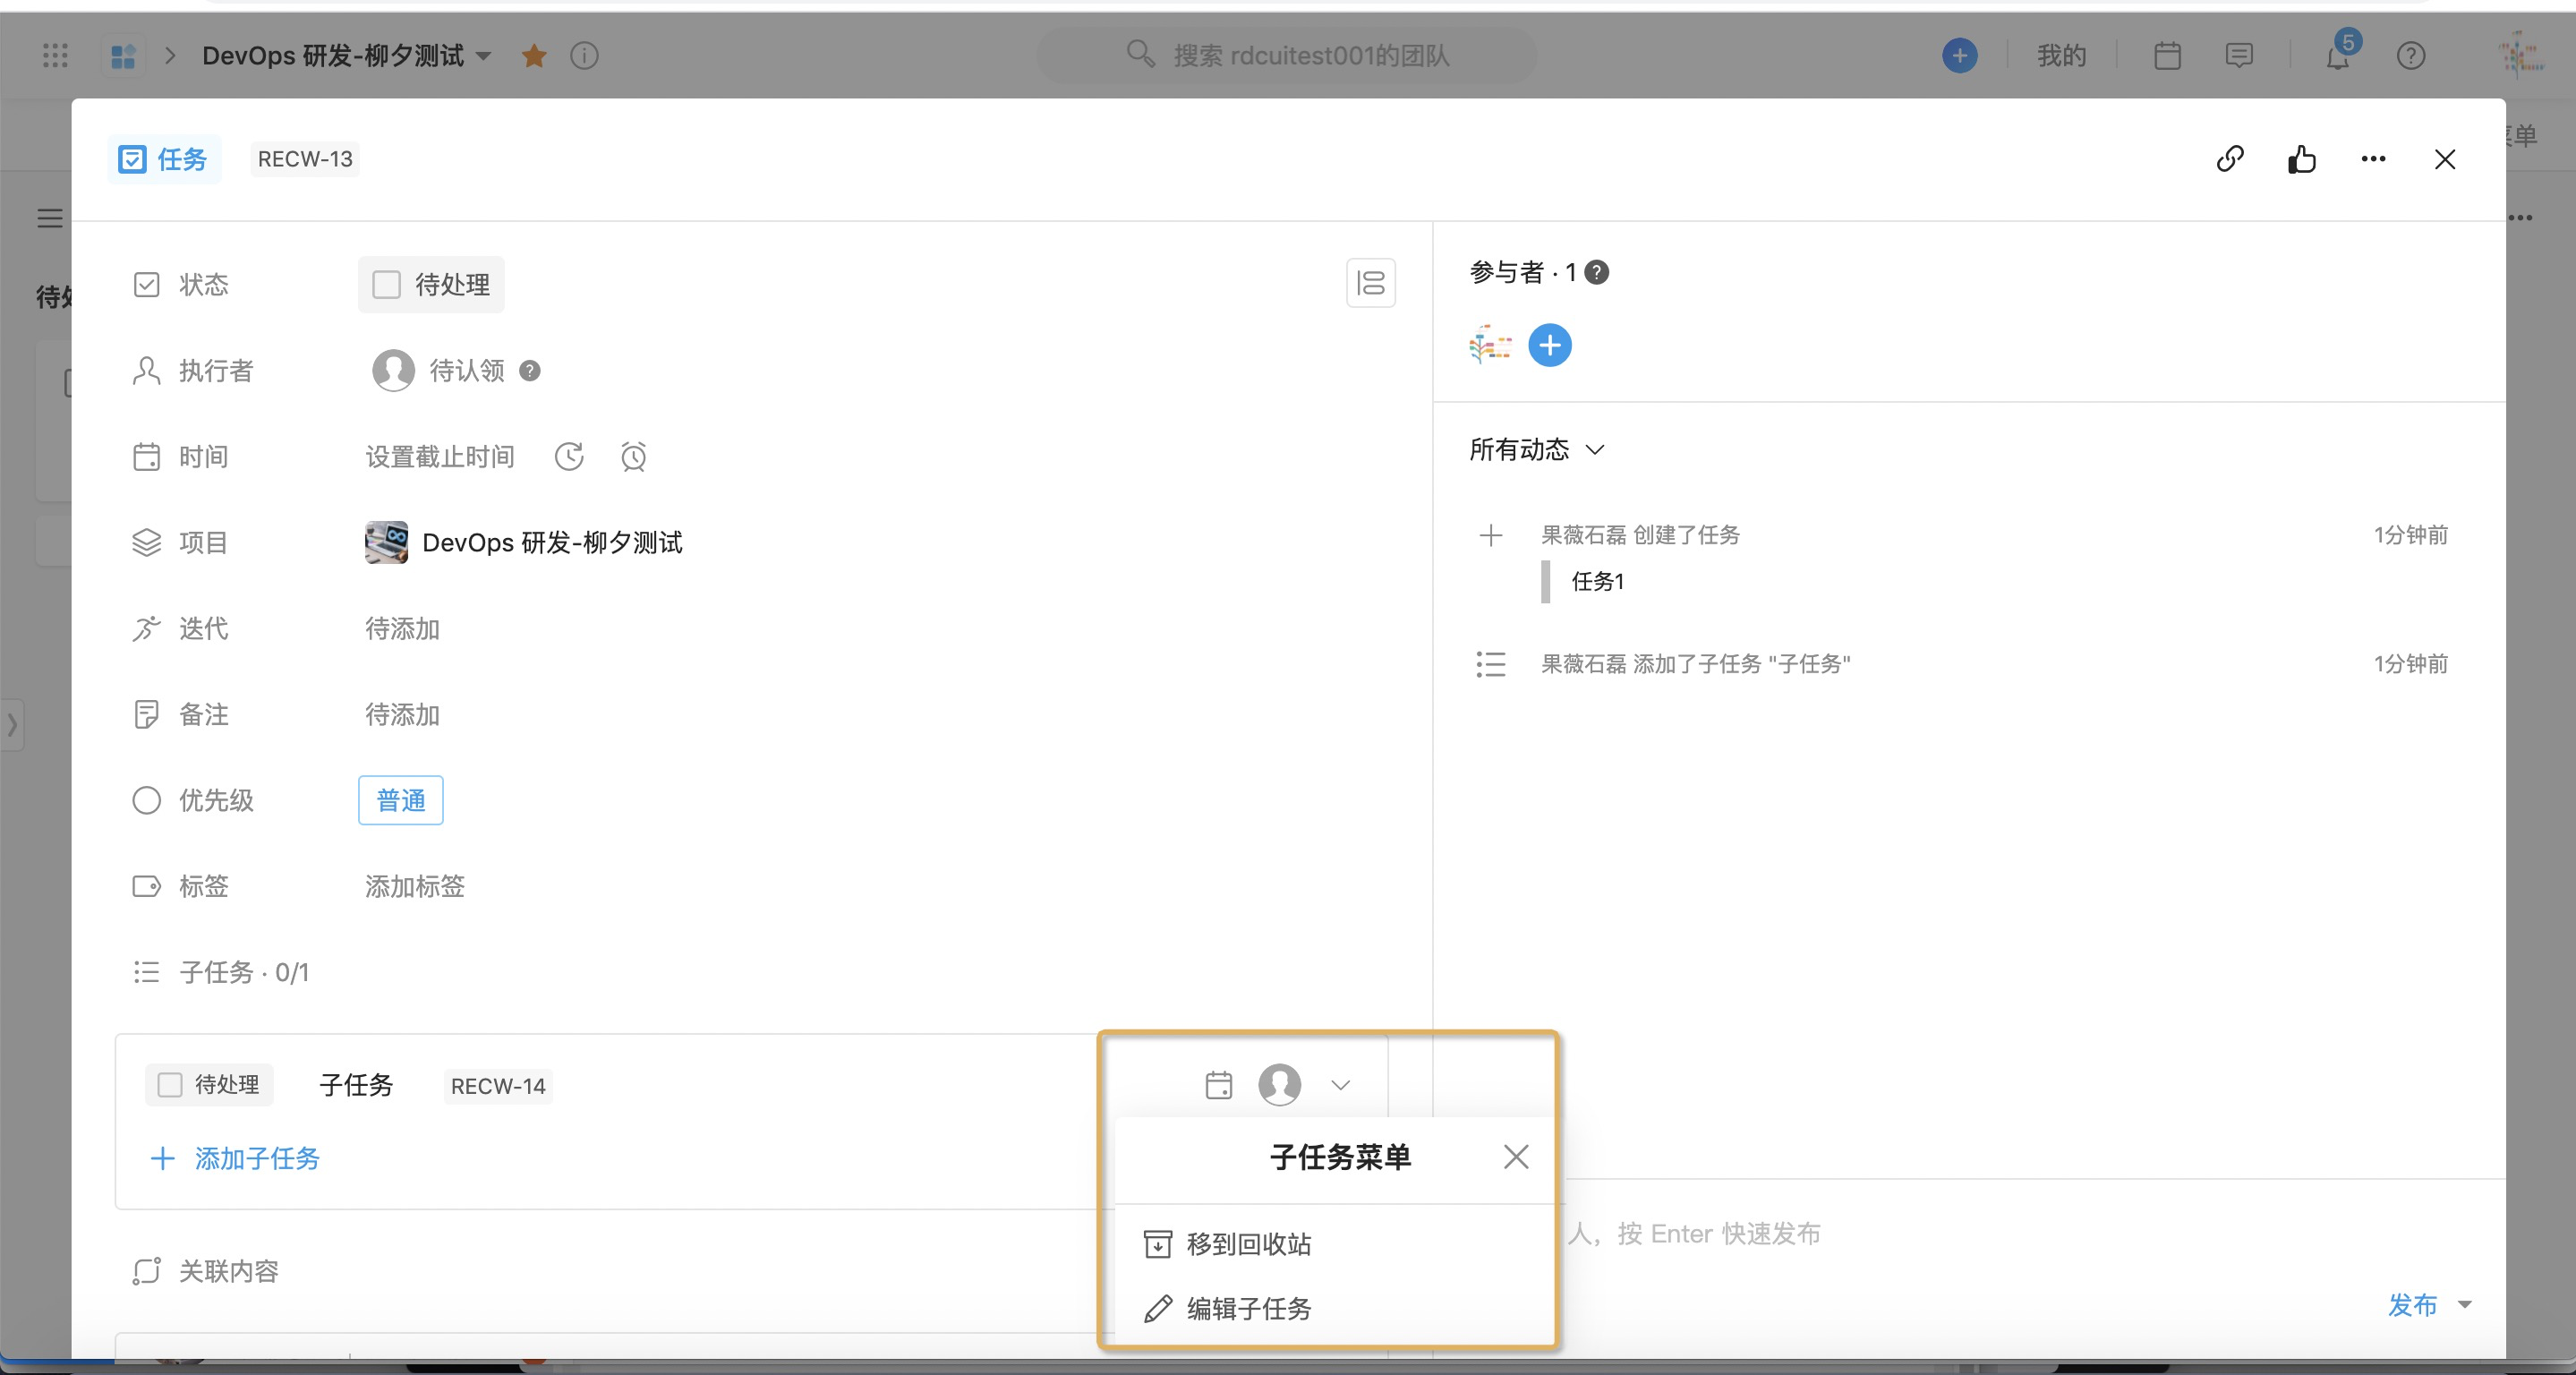
Task: Toggle the task layout view icon
Action: pos(1370,283)
